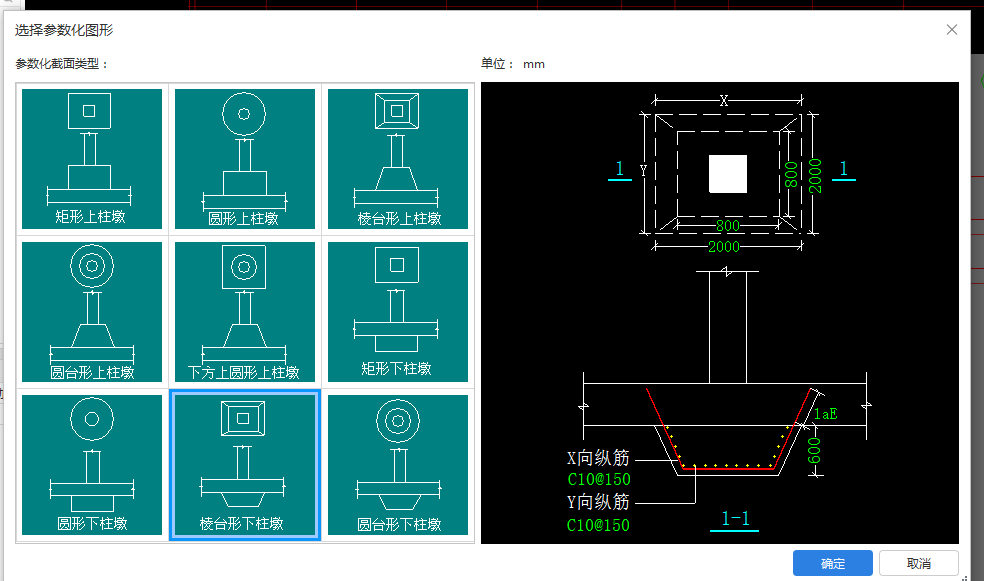
Task: Click the white column square in plan view
Action: pyautogui.click(x=728, y=174)
